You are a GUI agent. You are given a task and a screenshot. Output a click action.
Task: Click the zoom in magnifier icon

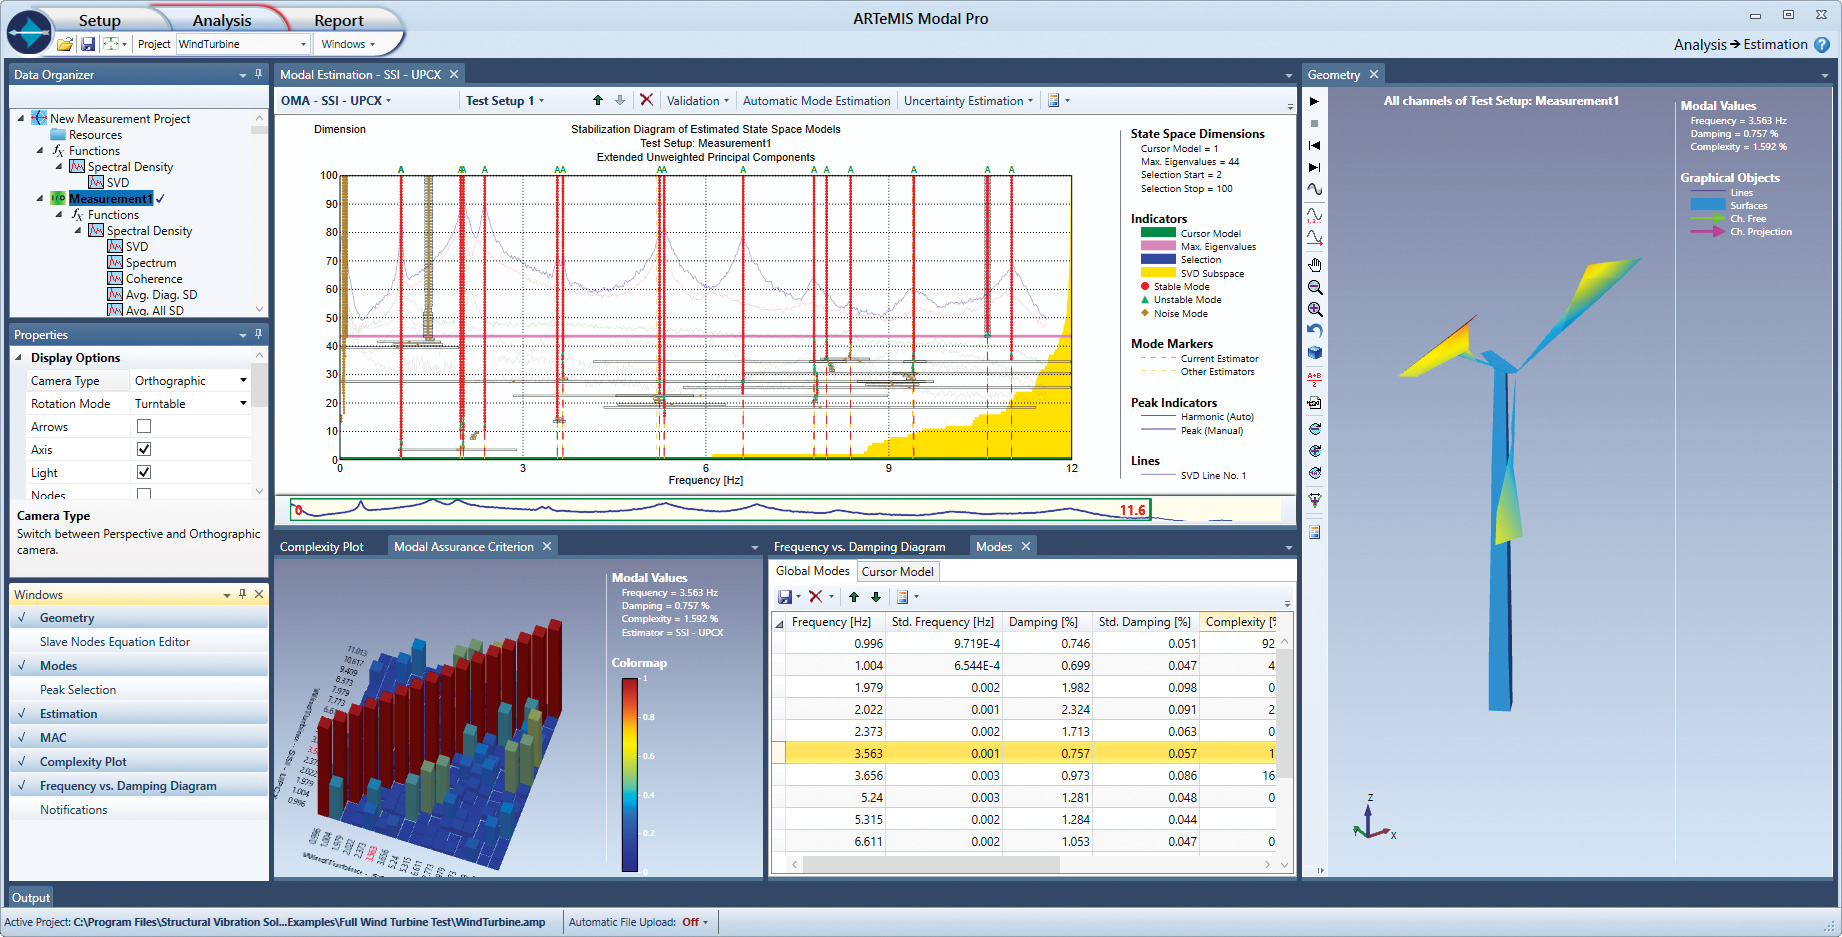[1314, 309]
